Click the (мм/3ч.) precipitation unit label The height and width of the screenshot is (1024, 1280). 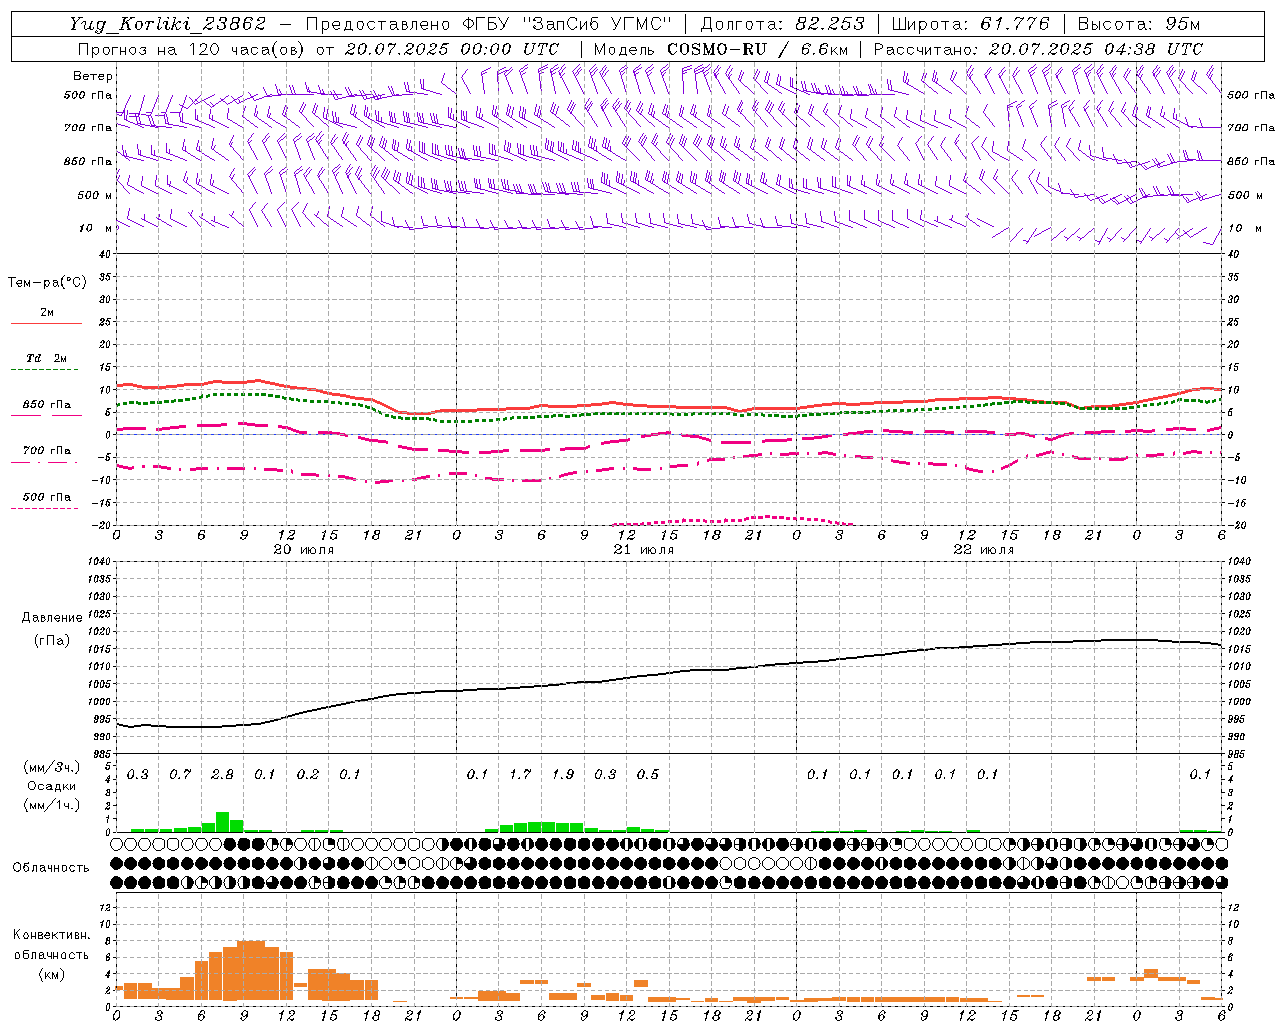[x=51, y=768]
